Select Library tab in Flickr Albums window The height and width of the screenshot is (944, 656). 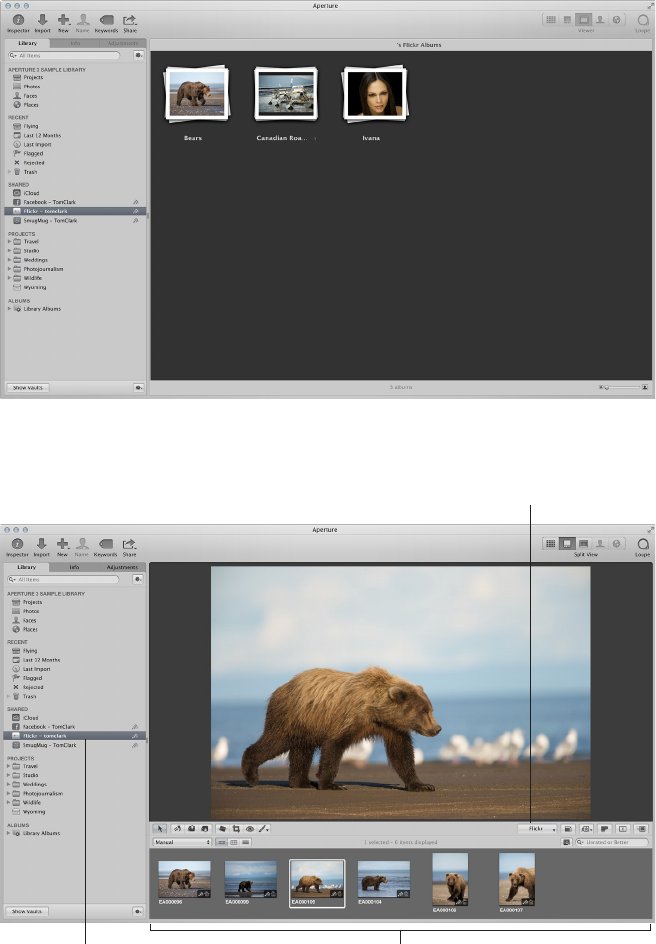pos(27,43)
